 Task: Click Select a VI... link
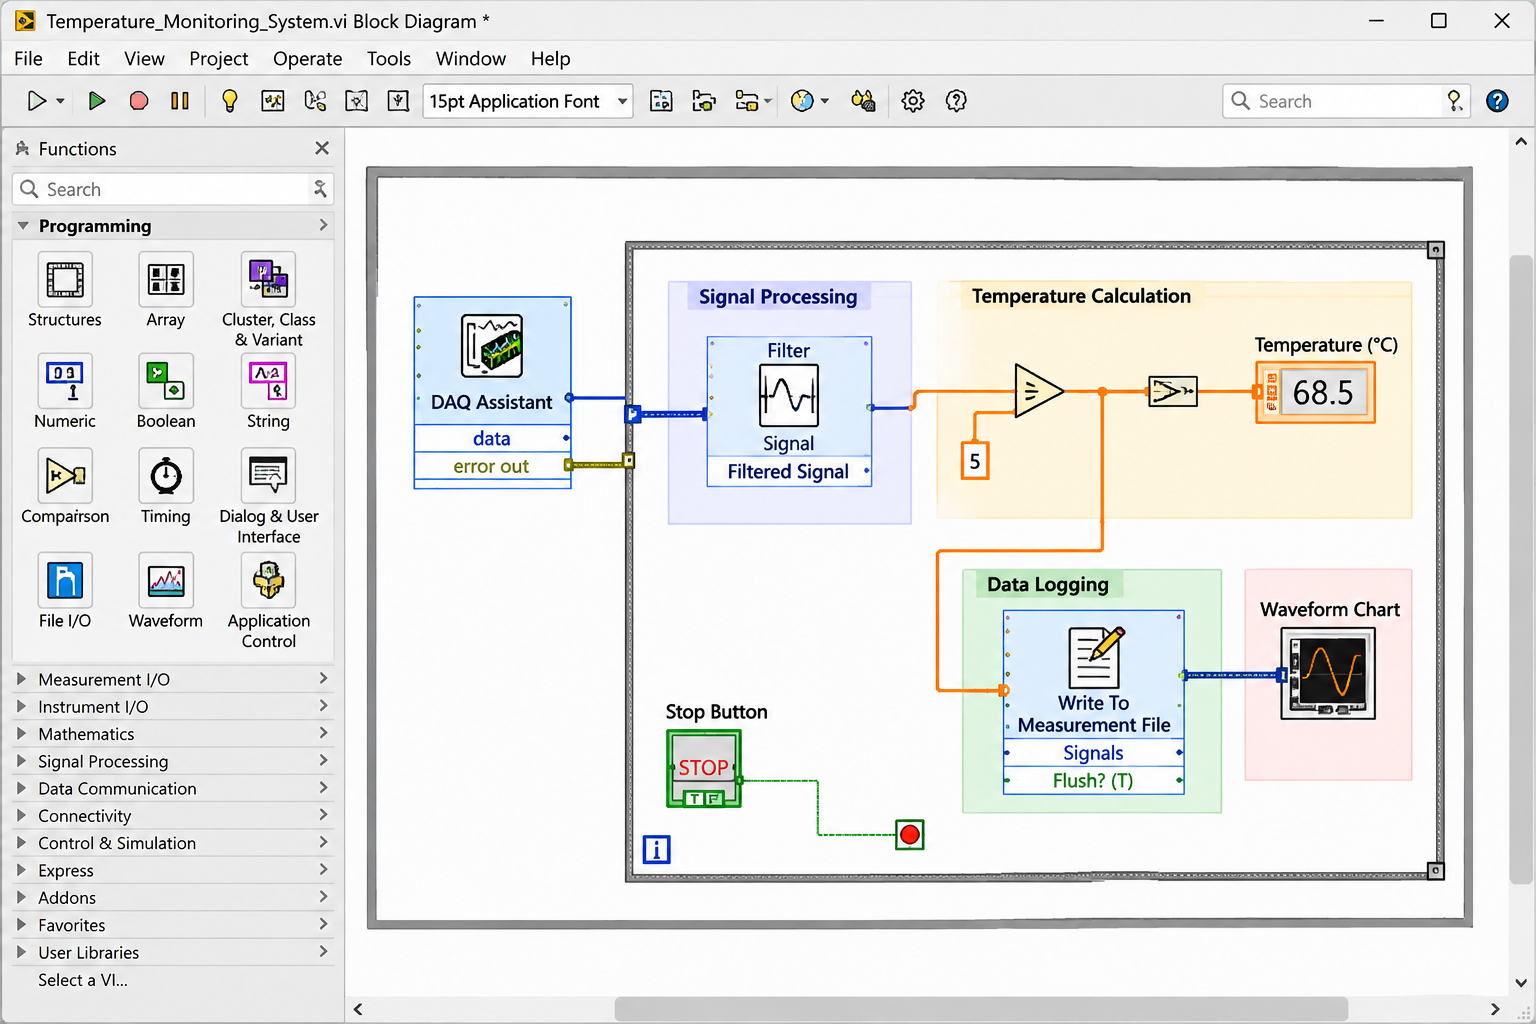(83, 981)
